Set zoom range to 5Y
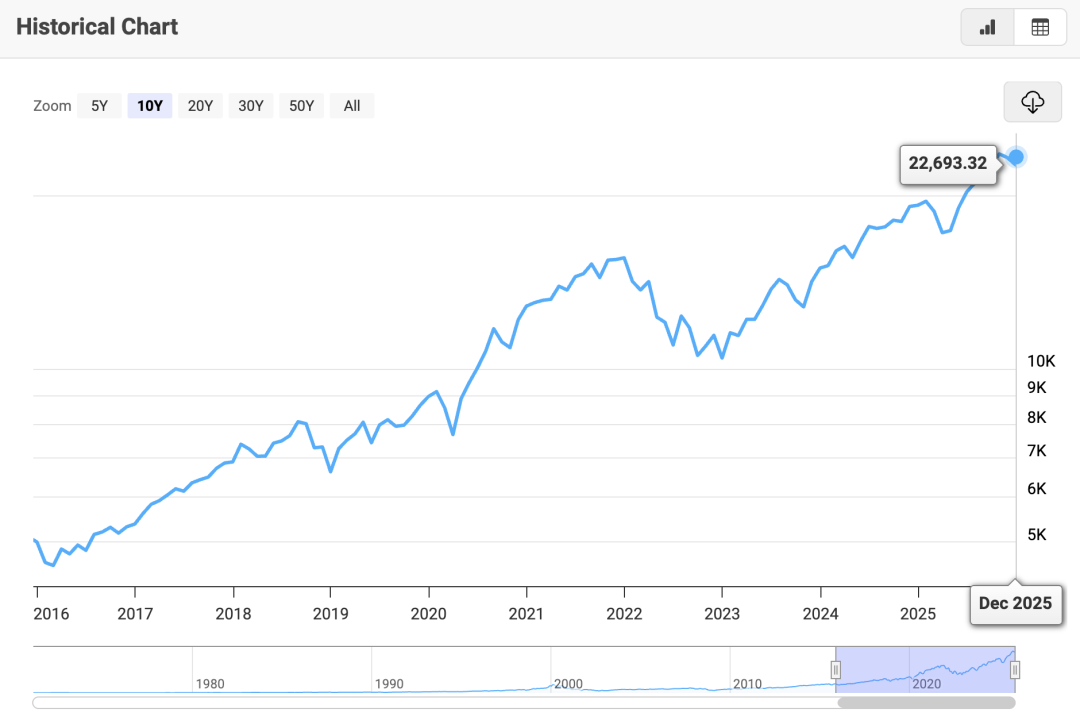The width and height of the screenshot is (1080, 724). [99, 106]
